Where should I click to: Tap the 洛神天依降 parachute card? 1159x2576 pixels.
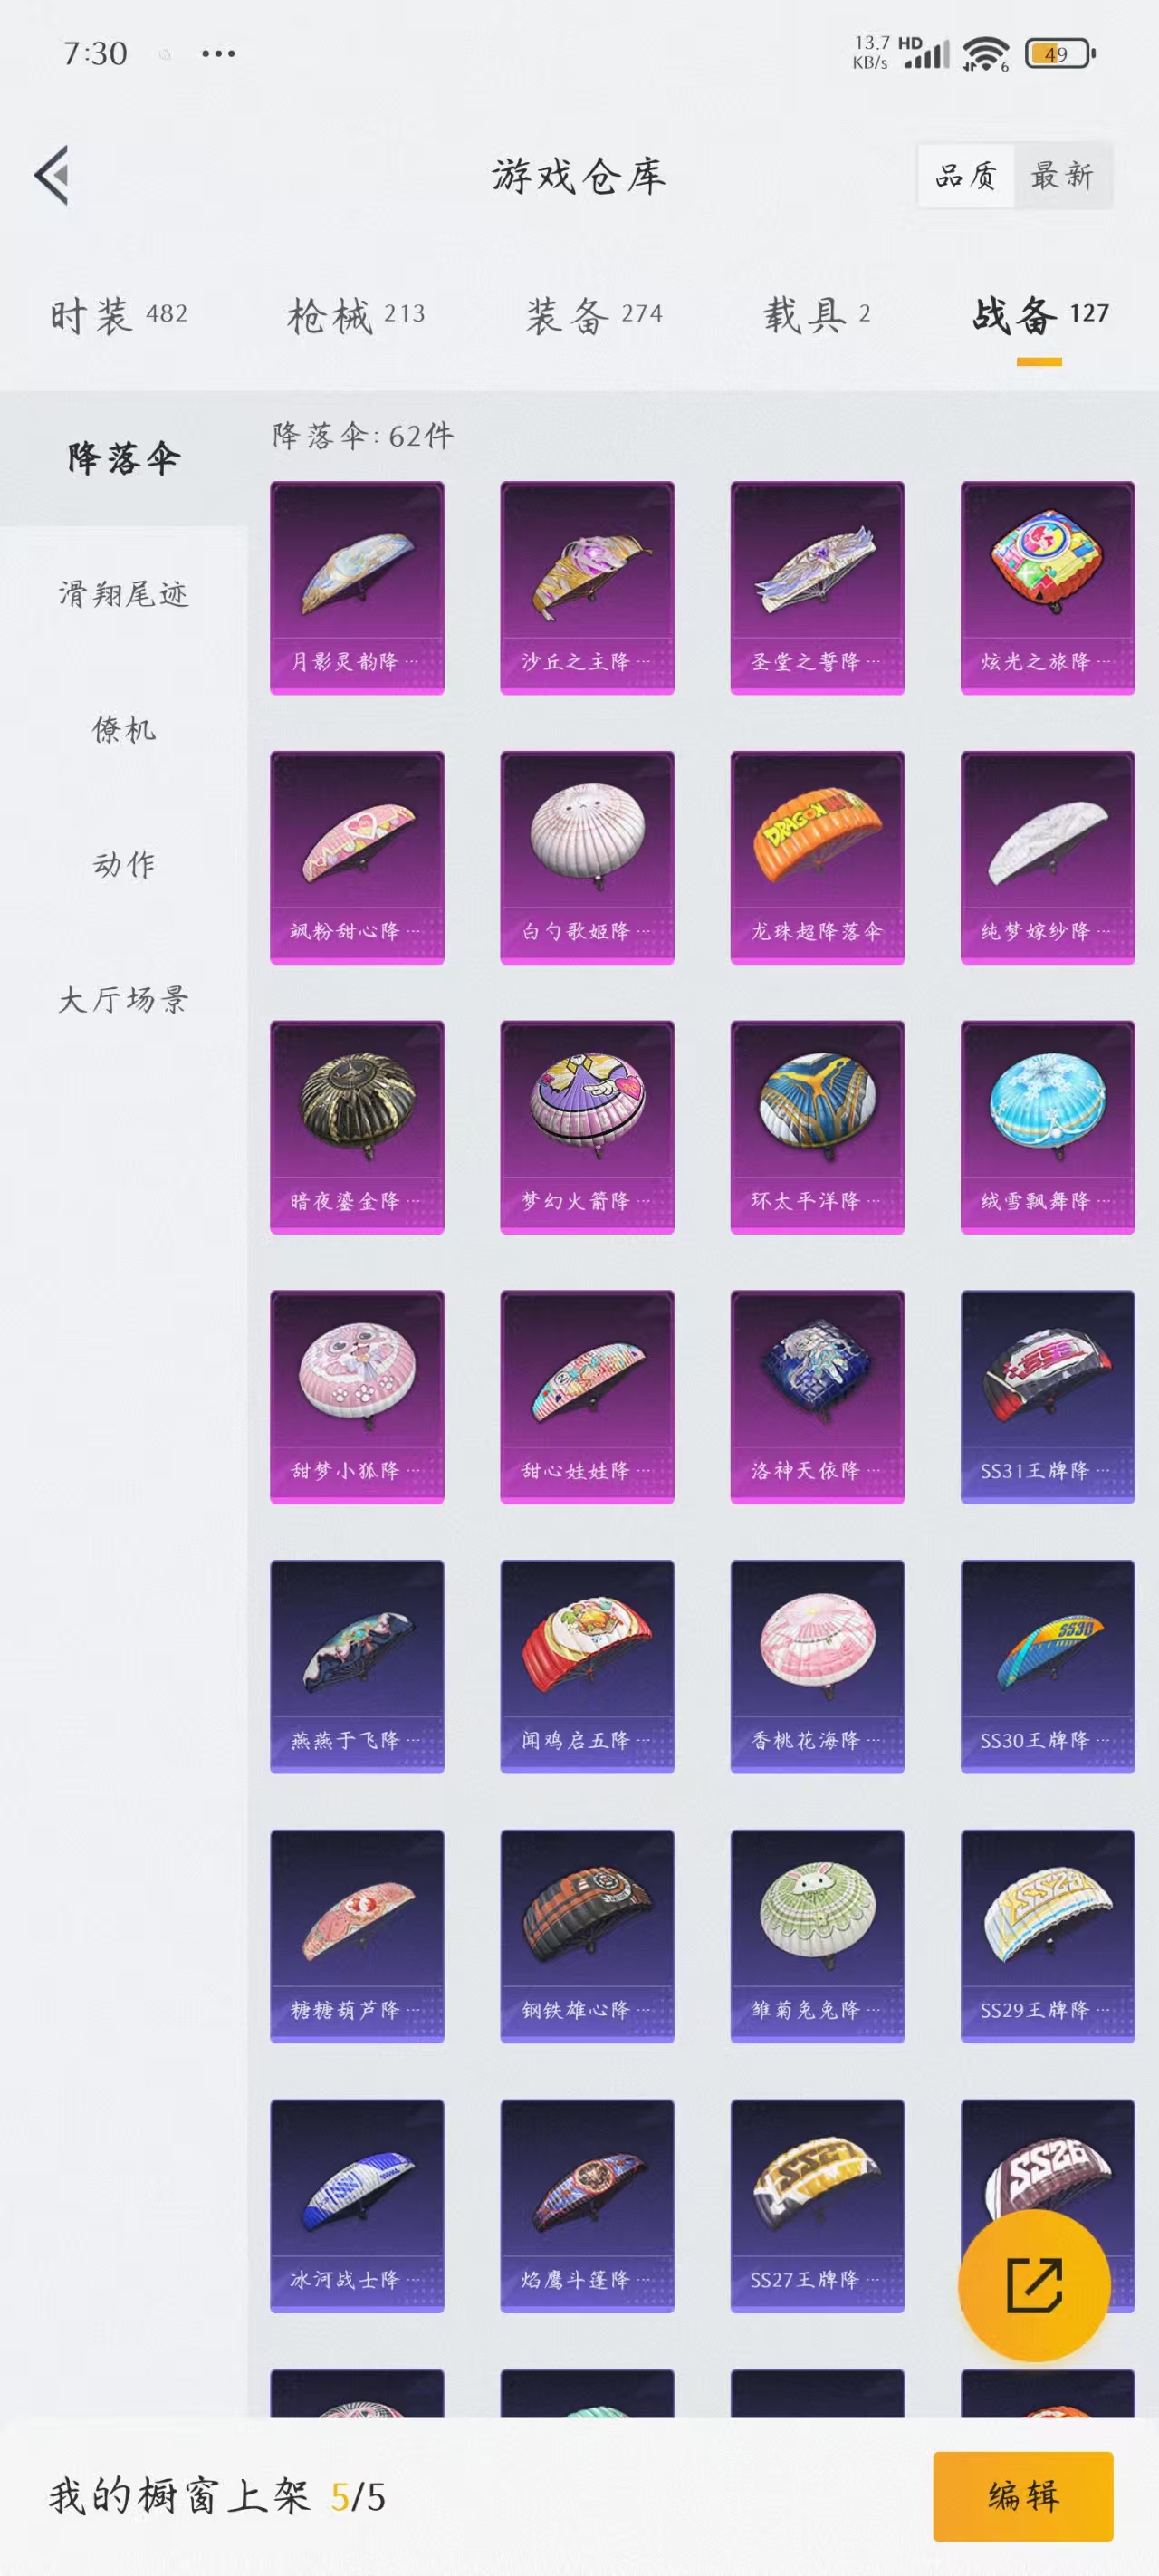coord(817,1397)
